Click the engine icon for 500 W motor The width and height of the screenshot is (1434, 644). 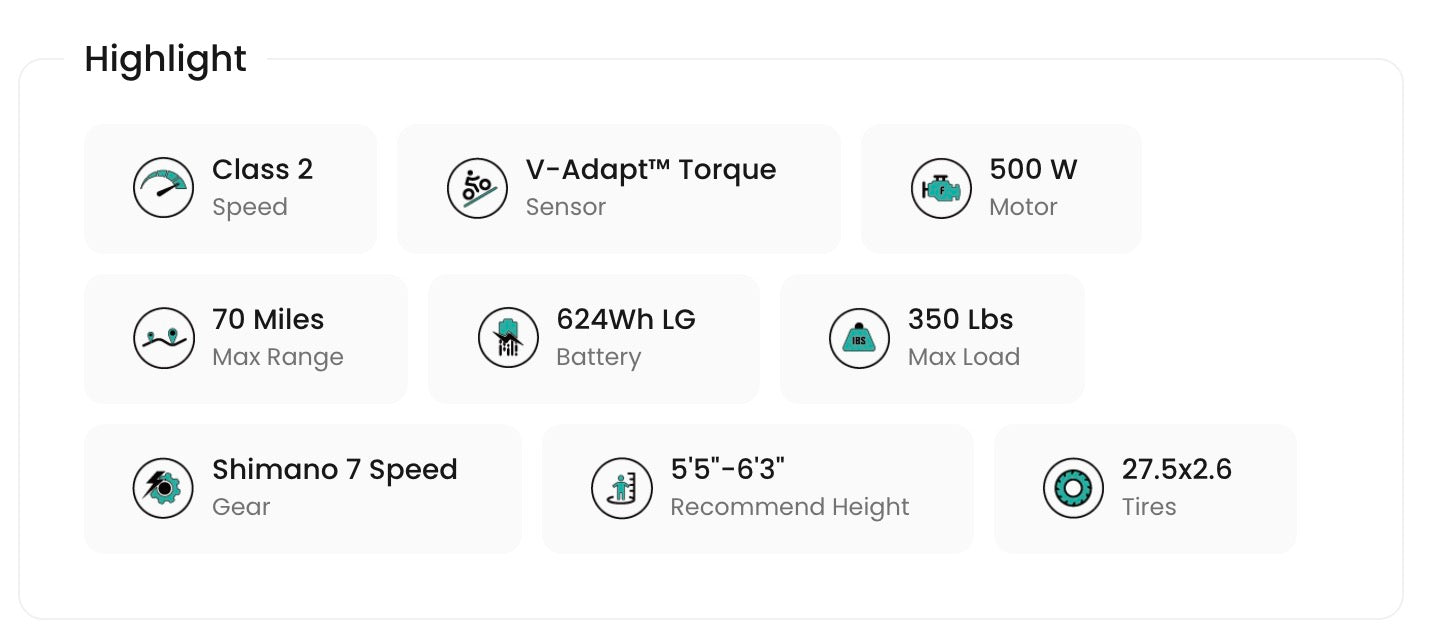click(x=941, y=188)
